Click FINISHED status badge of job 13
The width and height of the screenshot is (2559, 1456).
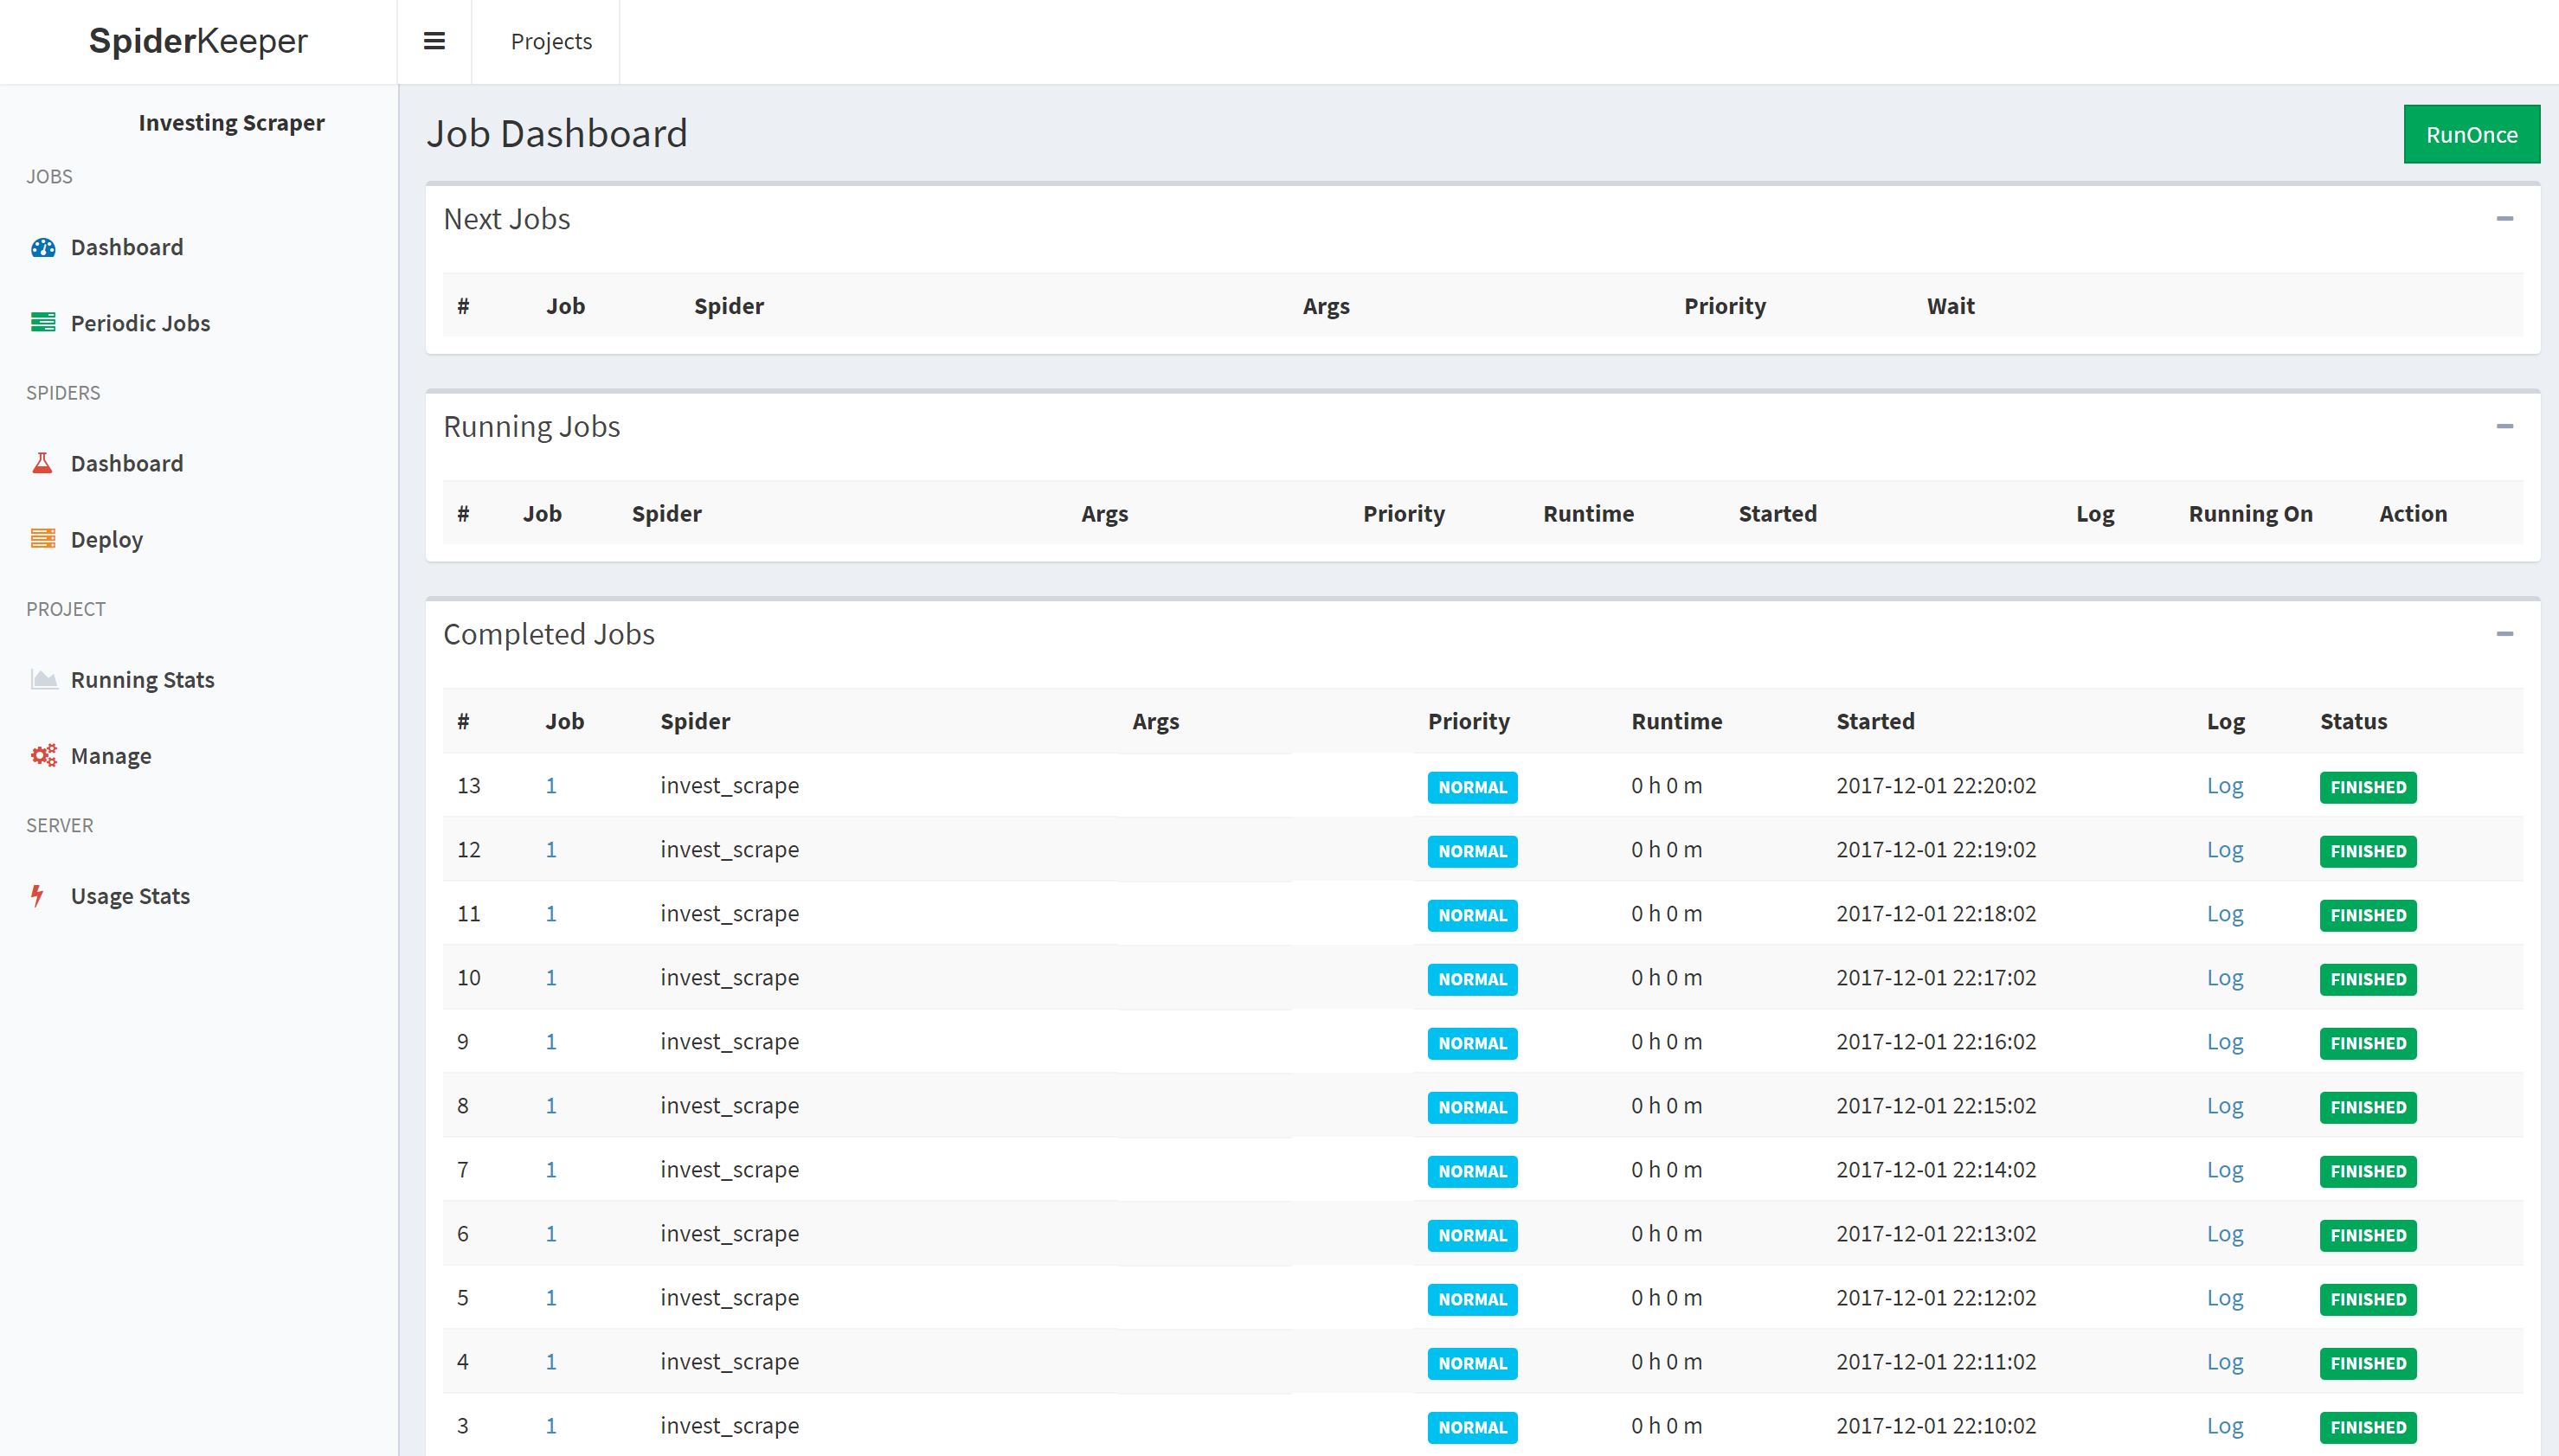[x=2368, y=787]
